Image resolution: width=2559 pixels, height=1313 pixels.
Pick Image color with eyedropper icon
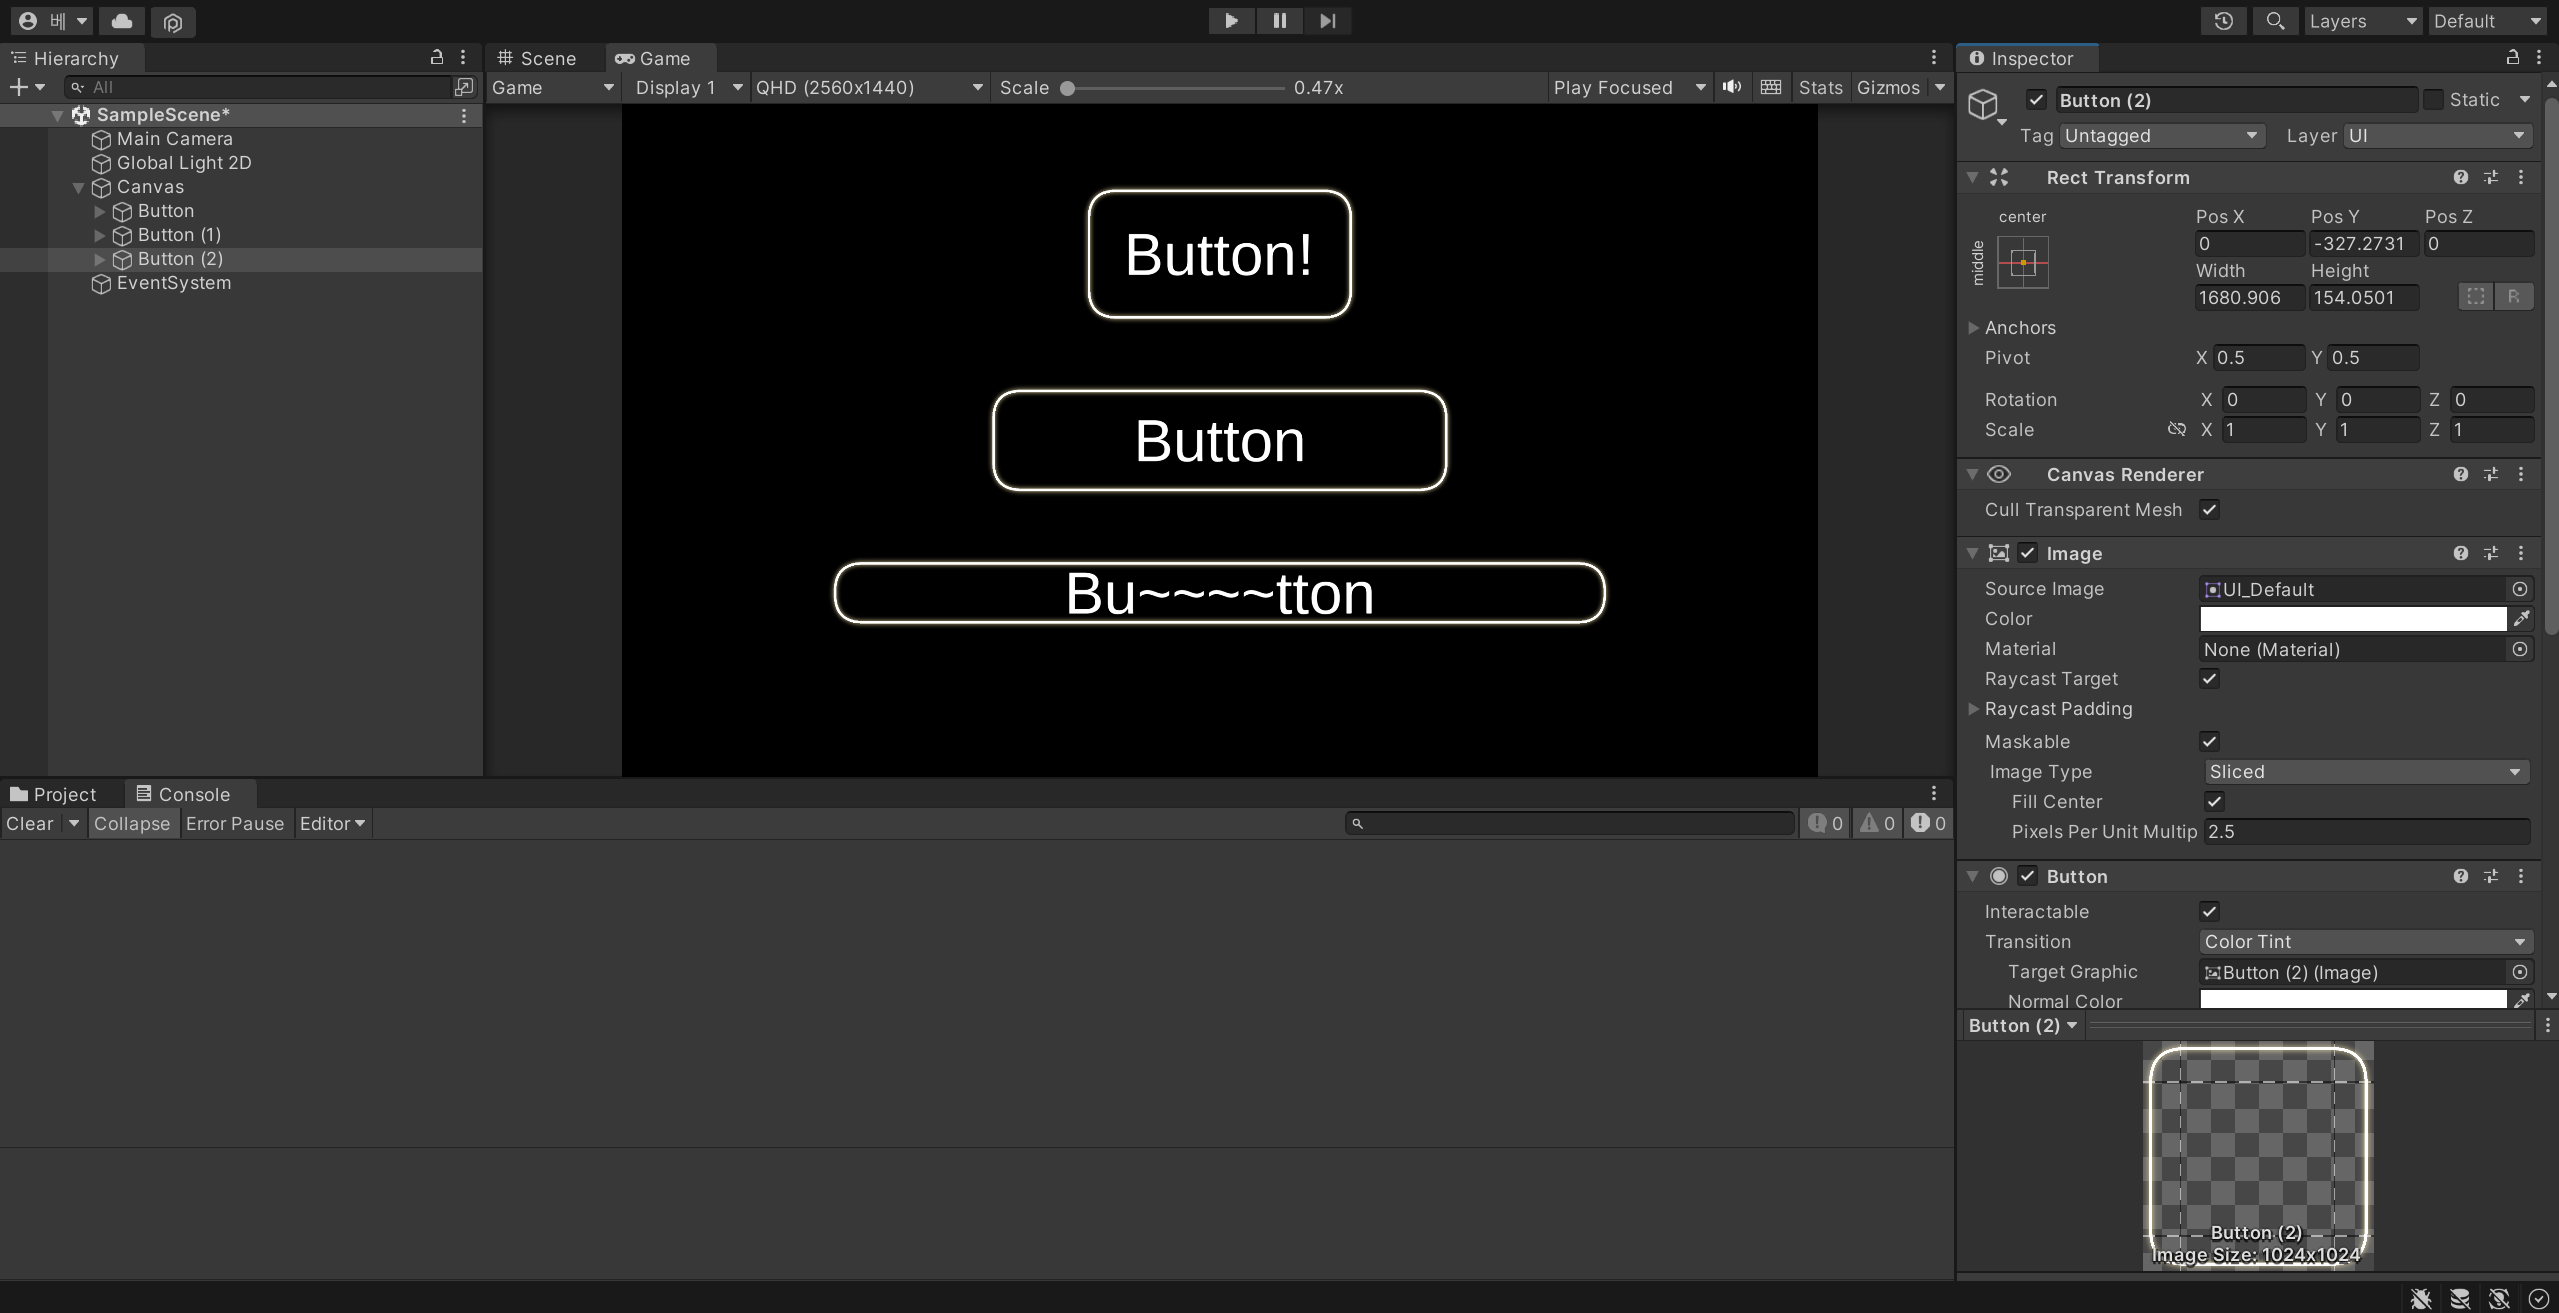click(2522, 619)
